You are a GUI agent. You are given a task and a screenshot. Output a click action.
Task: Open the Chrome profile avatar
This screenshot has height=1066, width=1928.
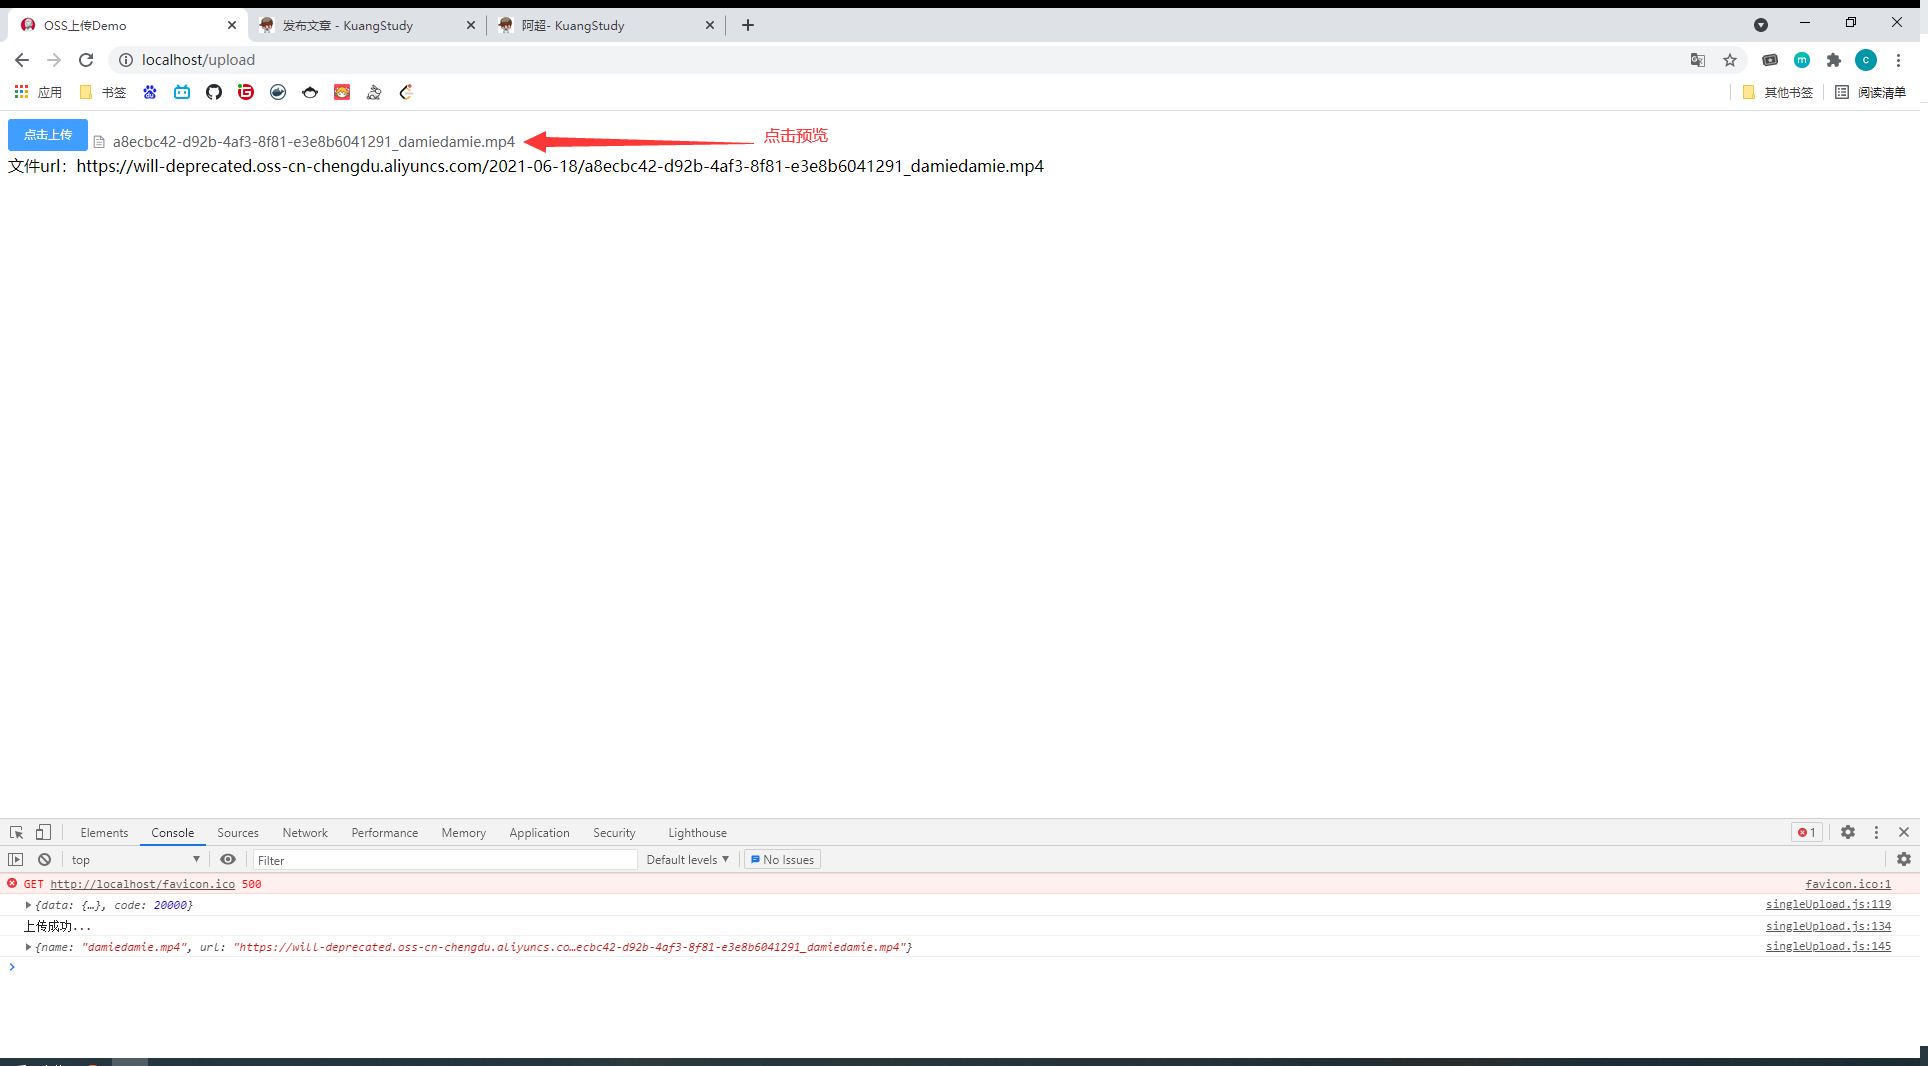(x=1866, y=60)
